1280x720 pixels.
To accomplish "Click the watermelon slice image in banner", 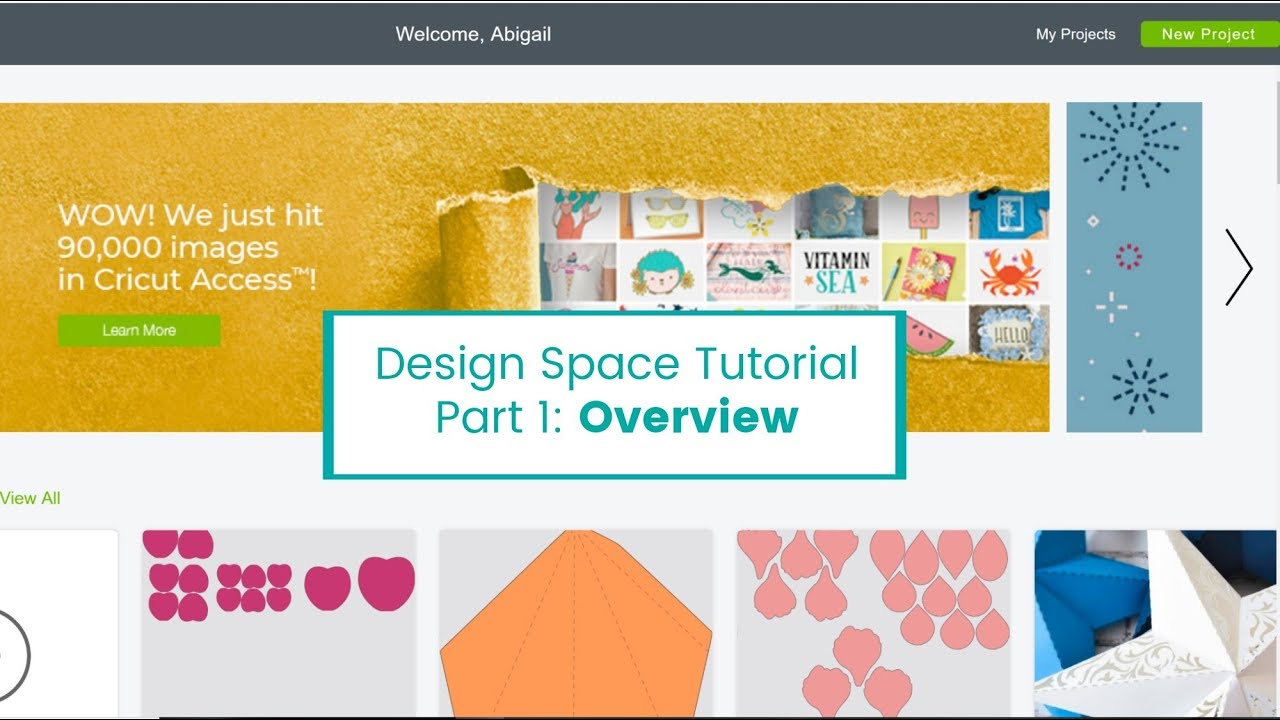I will [922, 330].
